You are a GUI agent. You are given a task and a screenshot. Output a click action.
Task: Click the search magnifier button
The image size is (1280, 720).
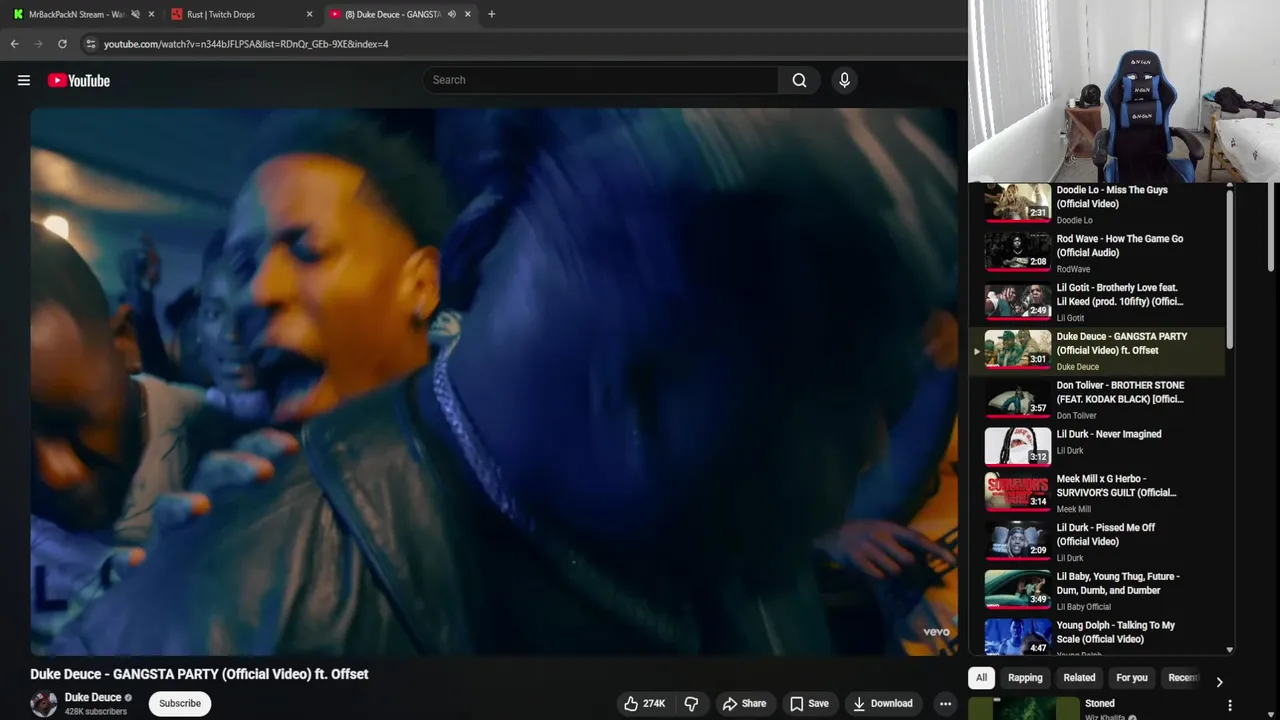pos(799,80)
